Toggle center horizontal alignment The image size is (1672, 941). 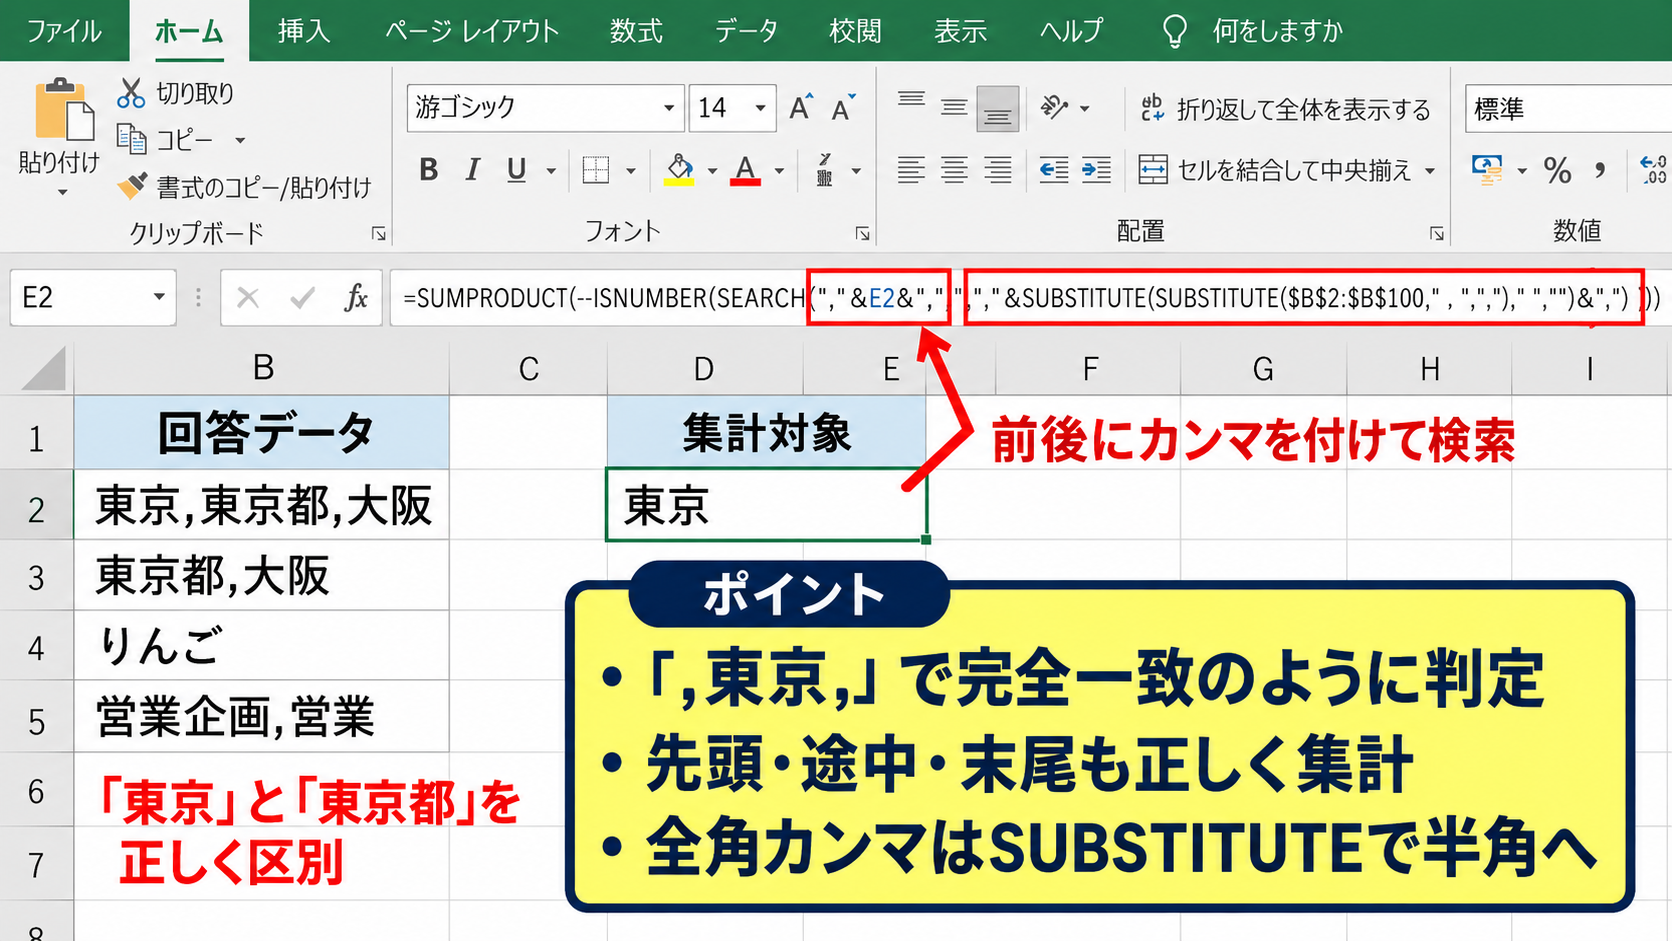[954, 170]
